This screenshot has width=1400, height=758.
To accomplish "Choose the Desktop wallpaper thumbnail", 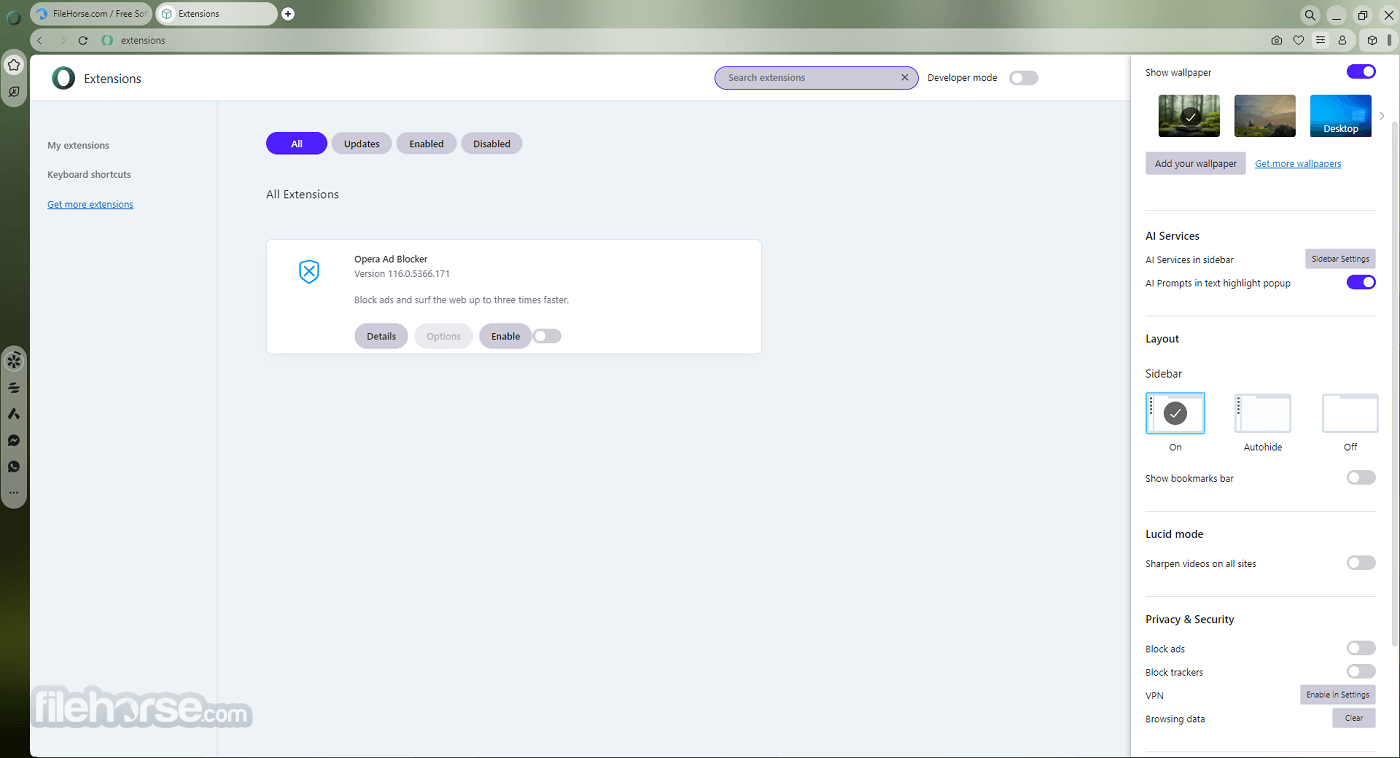I will pos(1340,116).
